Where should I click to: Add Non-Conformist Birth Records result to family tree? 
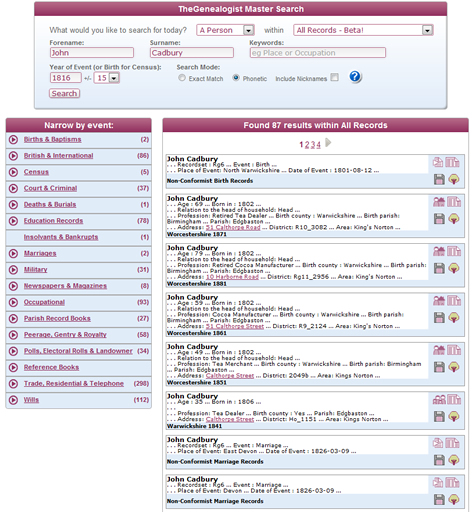pyautogui.click(x=453, y=179)
